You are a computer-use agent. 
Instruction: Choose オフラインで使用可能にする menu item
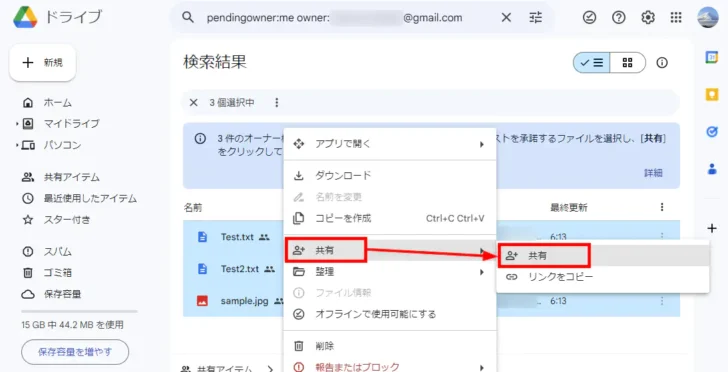390,314
